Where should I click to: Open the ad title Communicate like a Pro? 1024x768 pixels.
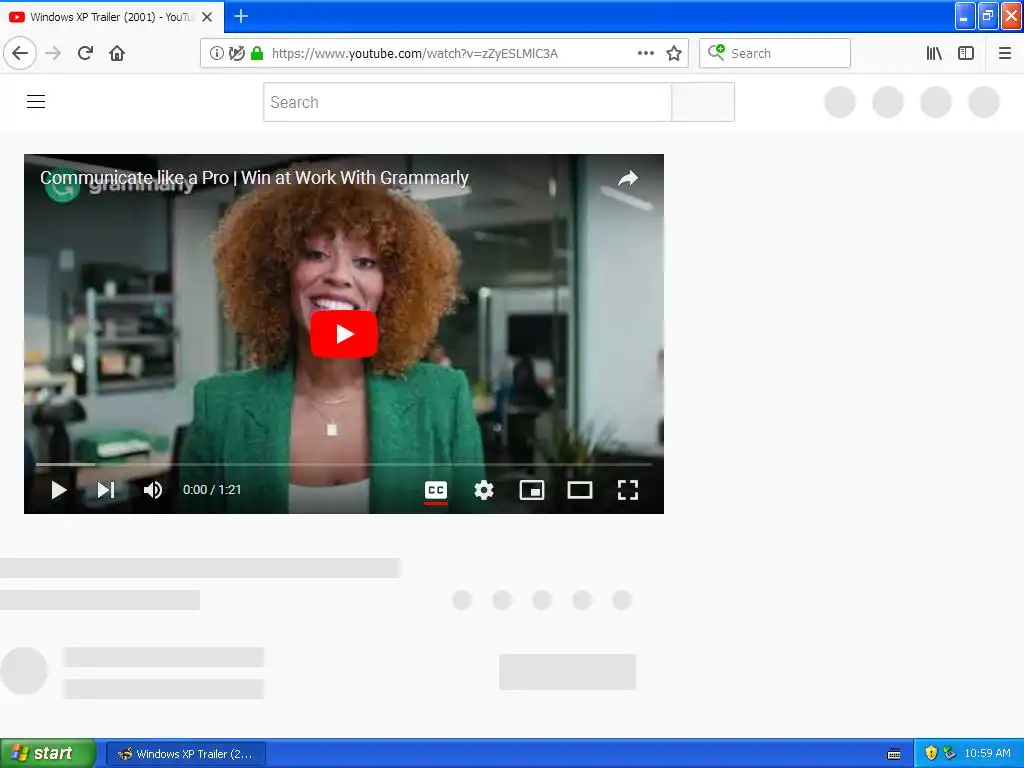click(x=254, y=178)
